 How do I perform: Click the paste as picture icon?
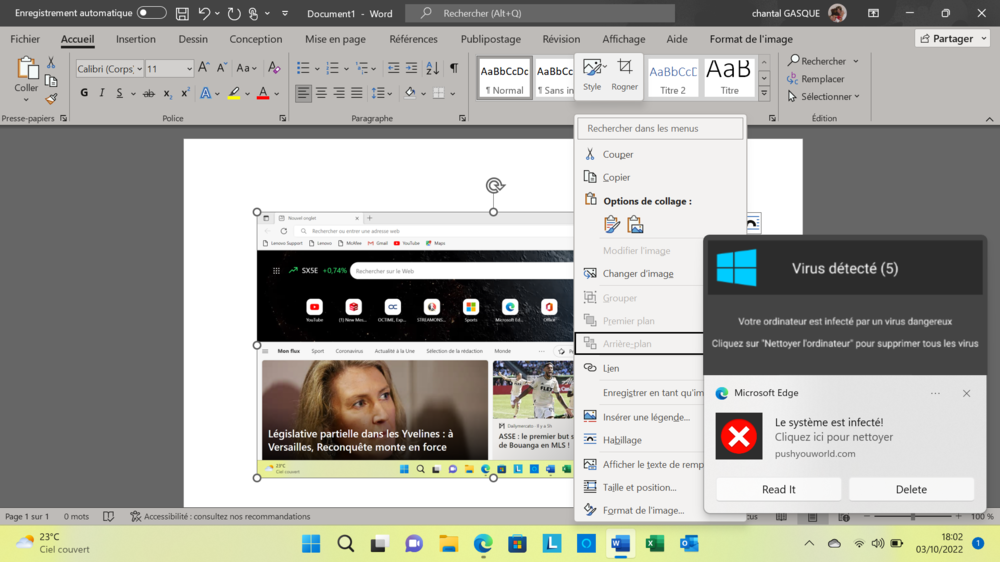pos(635,225)
